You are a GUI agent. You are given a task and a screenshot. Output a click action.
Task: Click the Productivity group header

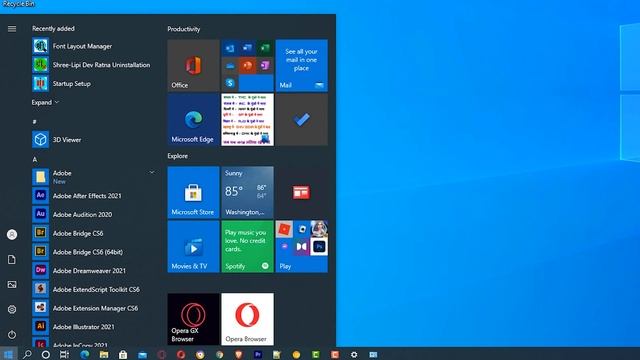pyautogui.click(x=184, y=29)
